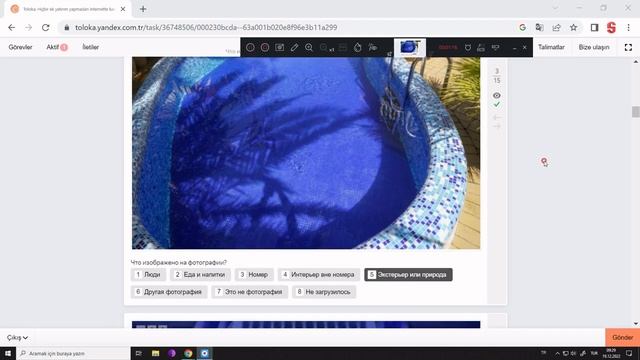Open Talimatlar instructions
640x360 pixels.
tap(551, 47)
